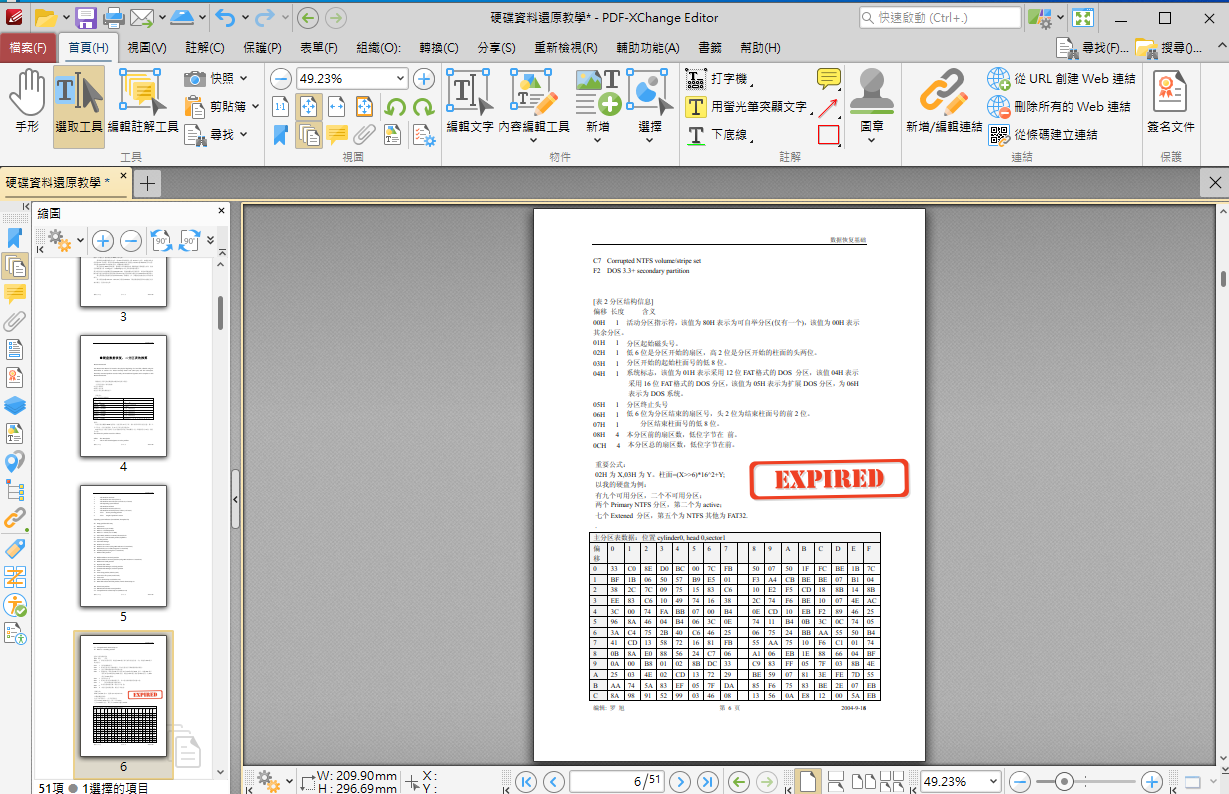
Task: Open the 剪貼簿 clipboard dropdown
Action: 254,106
